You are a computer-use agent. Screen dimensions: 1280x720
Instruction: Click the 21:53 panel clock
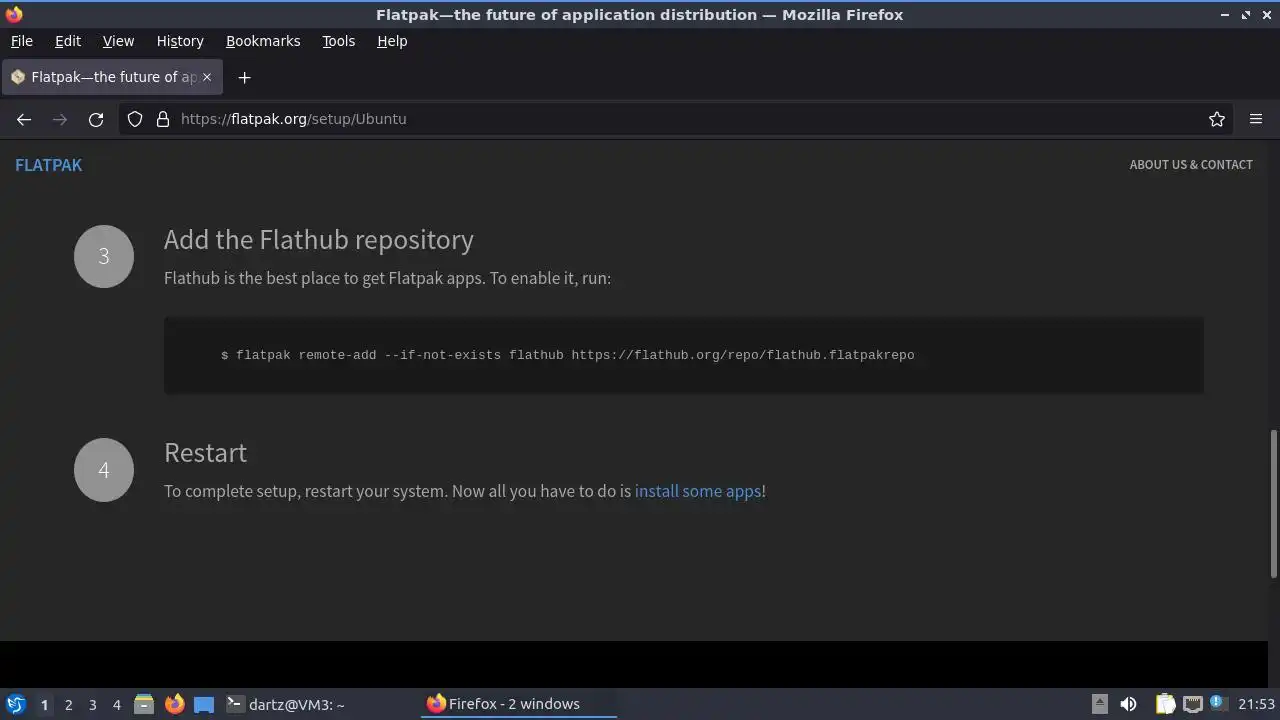1257,704
